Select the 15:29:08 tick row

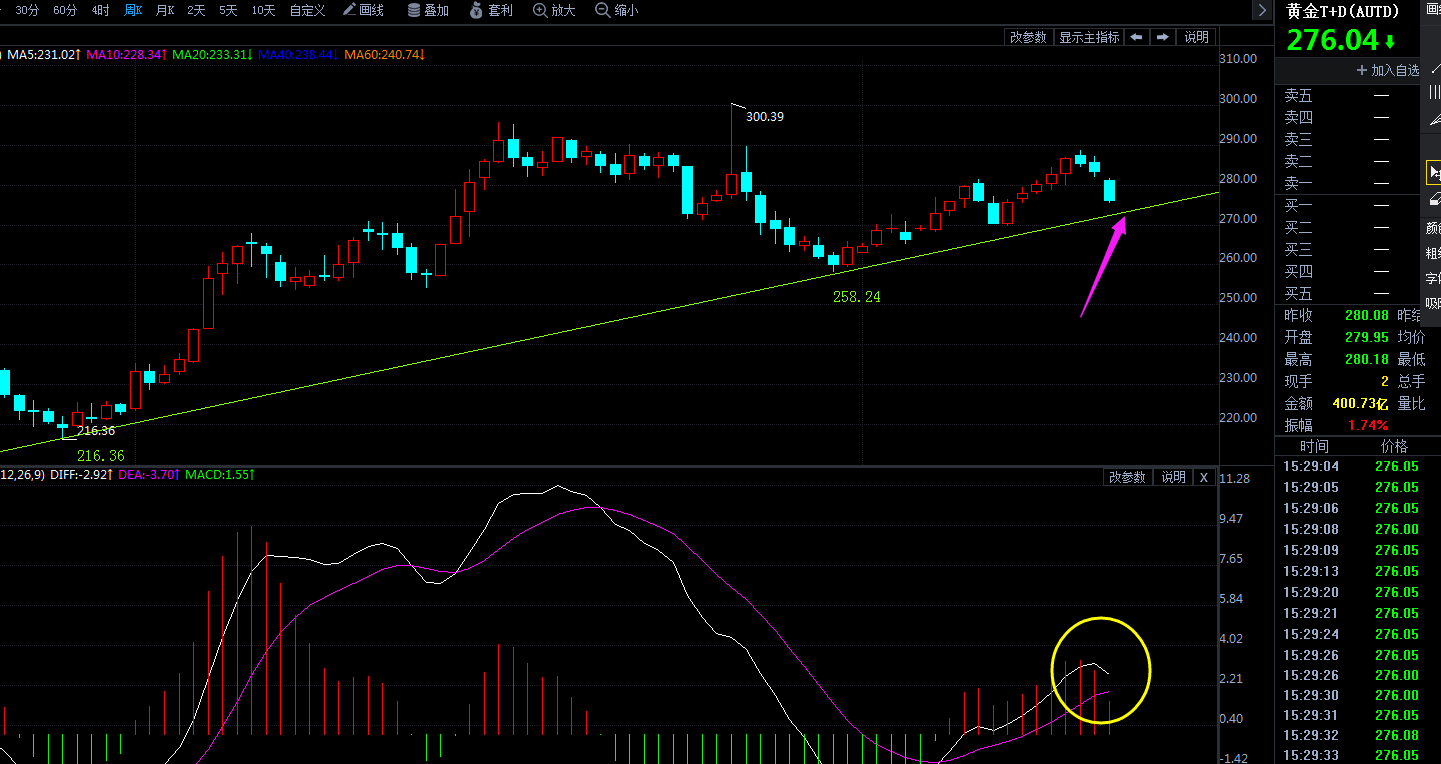pos(1358,529)
